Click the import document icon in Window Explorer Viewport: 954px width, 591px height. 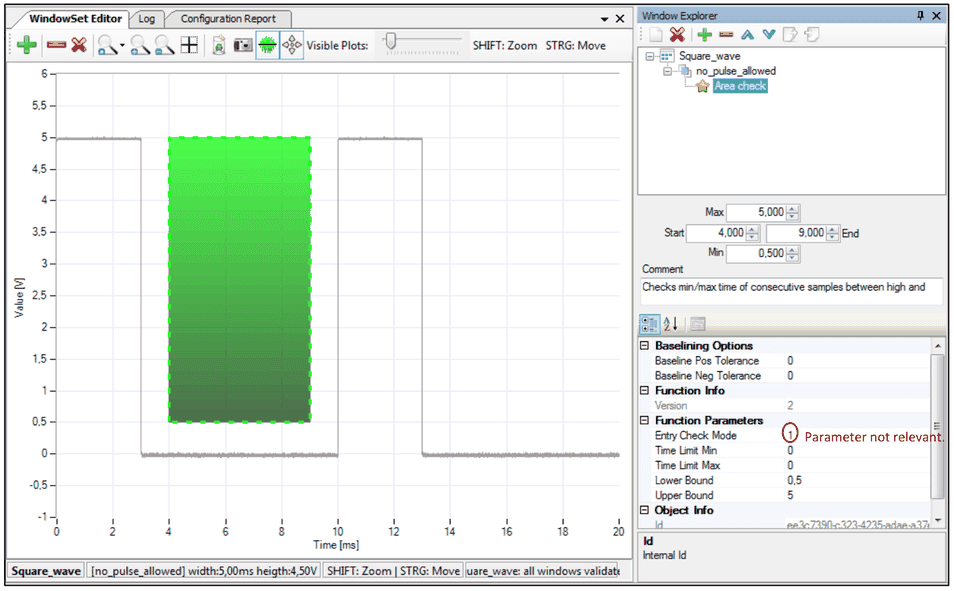[x=812, y=35]
